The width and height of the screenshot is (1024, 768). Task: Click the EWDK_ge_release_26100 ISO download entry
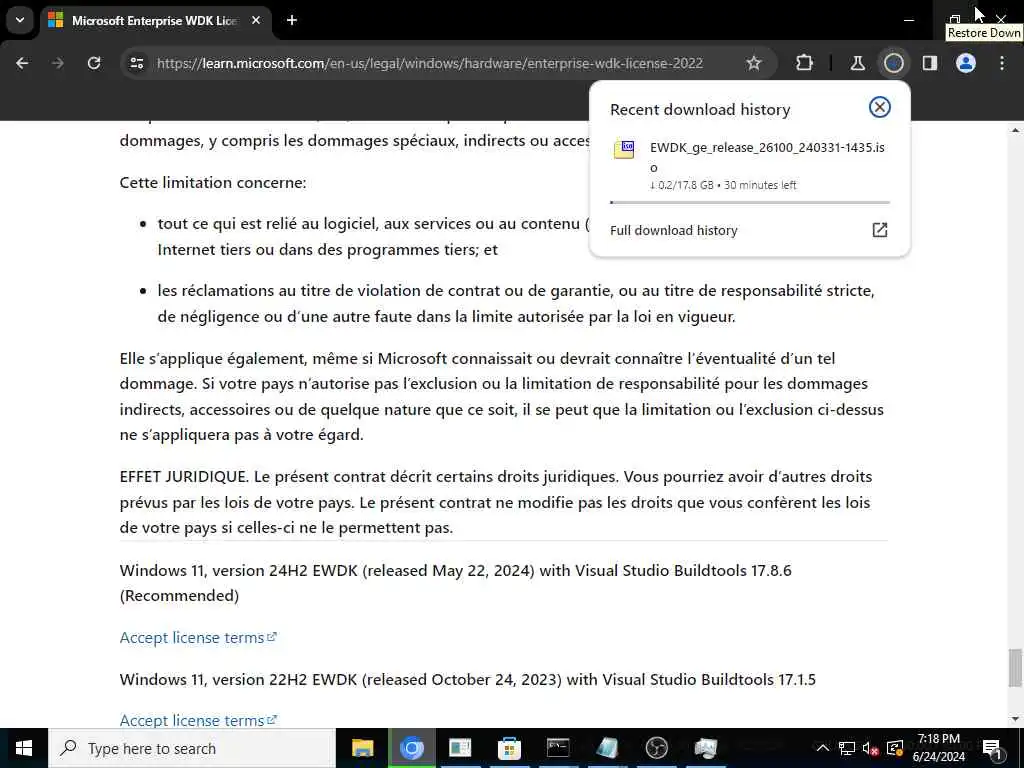748,165
